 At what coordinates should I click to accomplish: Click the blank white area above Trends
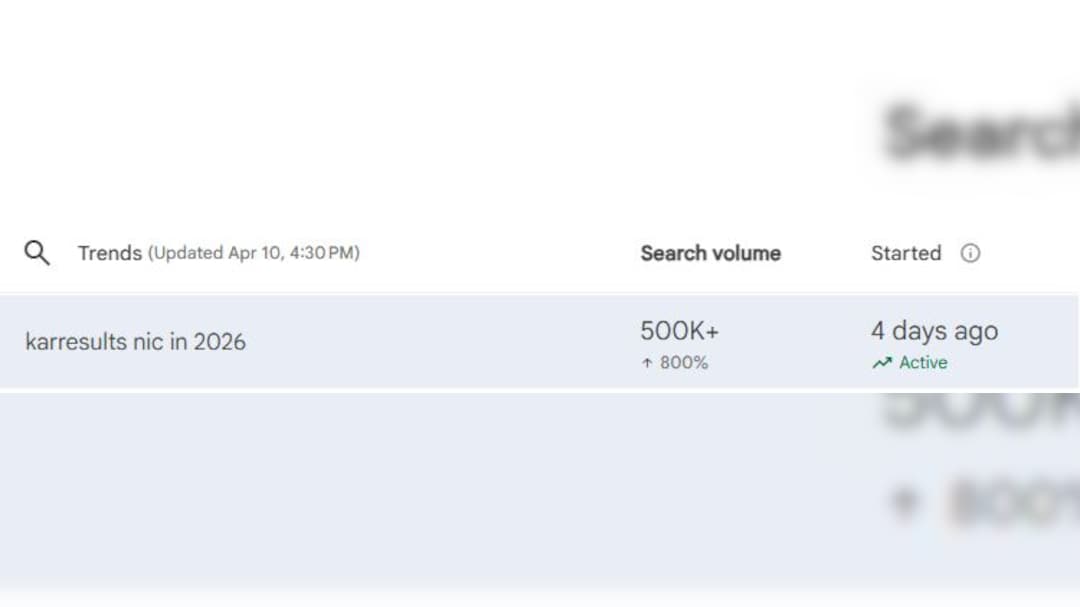(400, 110)
